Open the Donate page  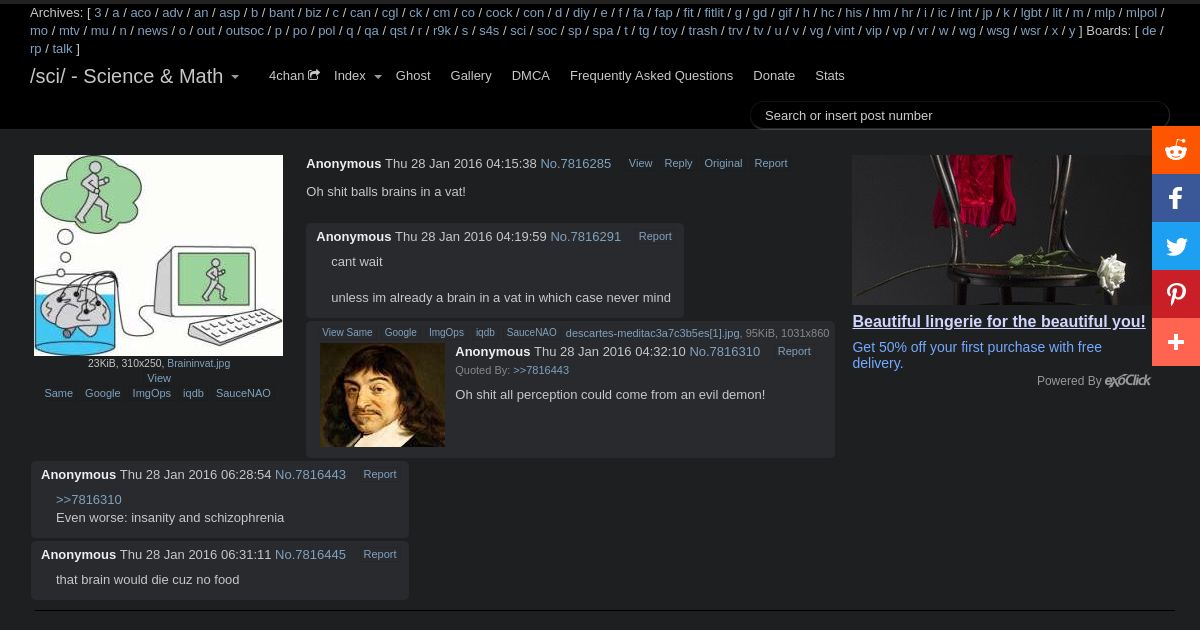[x=774, y=75]
